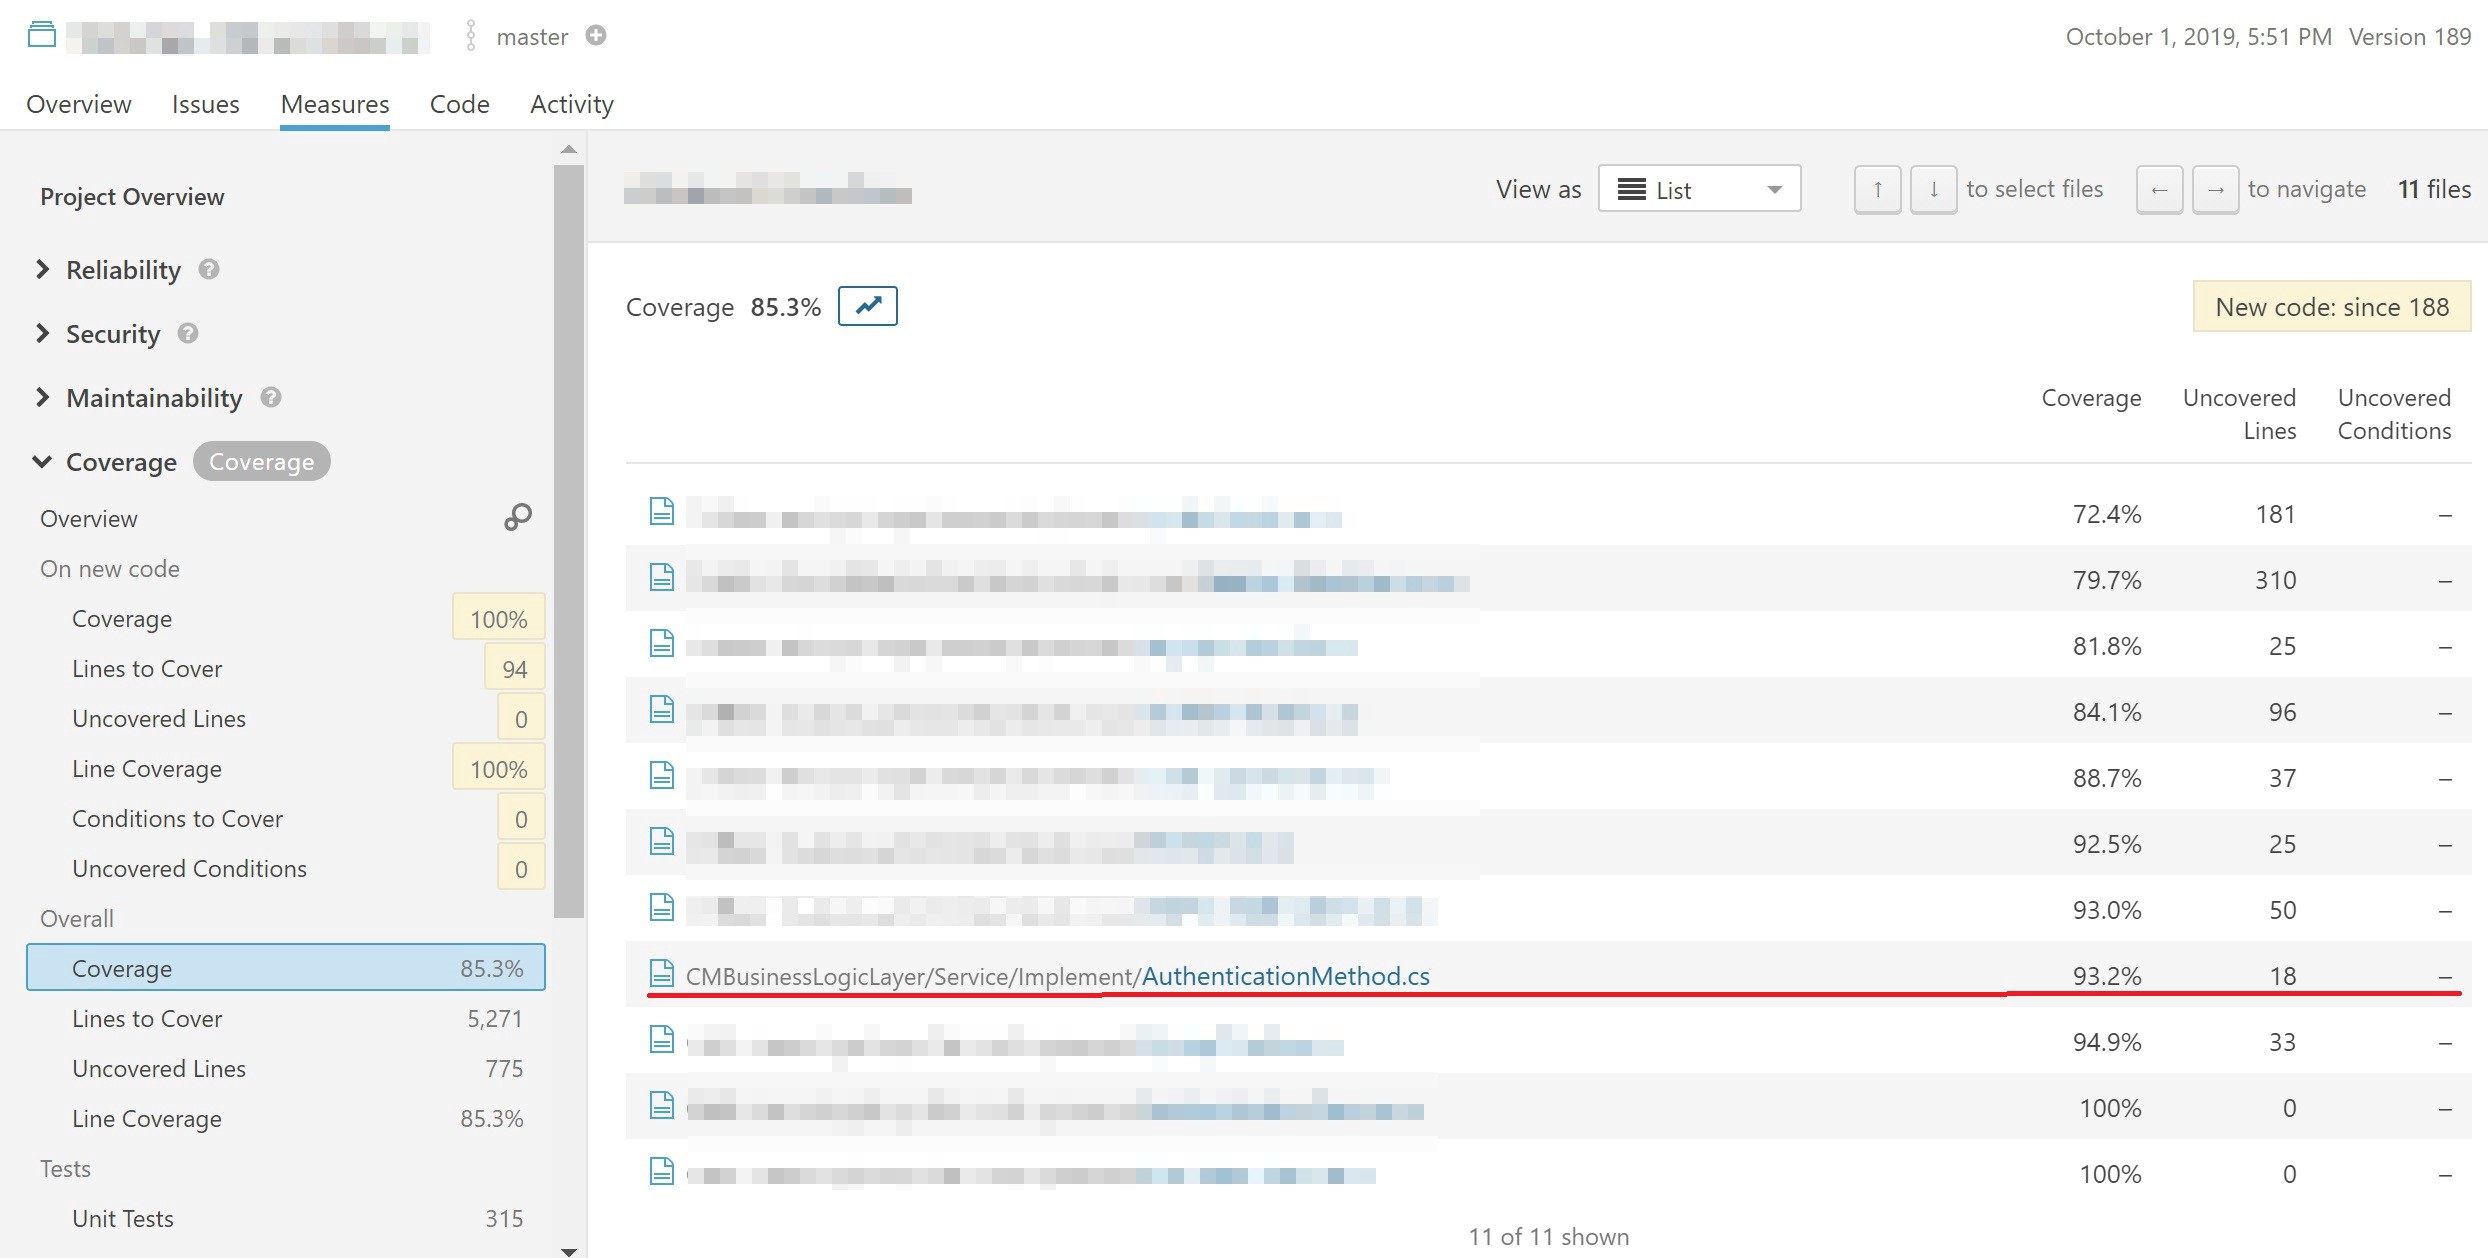Click the Security help question icon
2488x1258 pixels.
pyautogui.click(x=188, y=333)
